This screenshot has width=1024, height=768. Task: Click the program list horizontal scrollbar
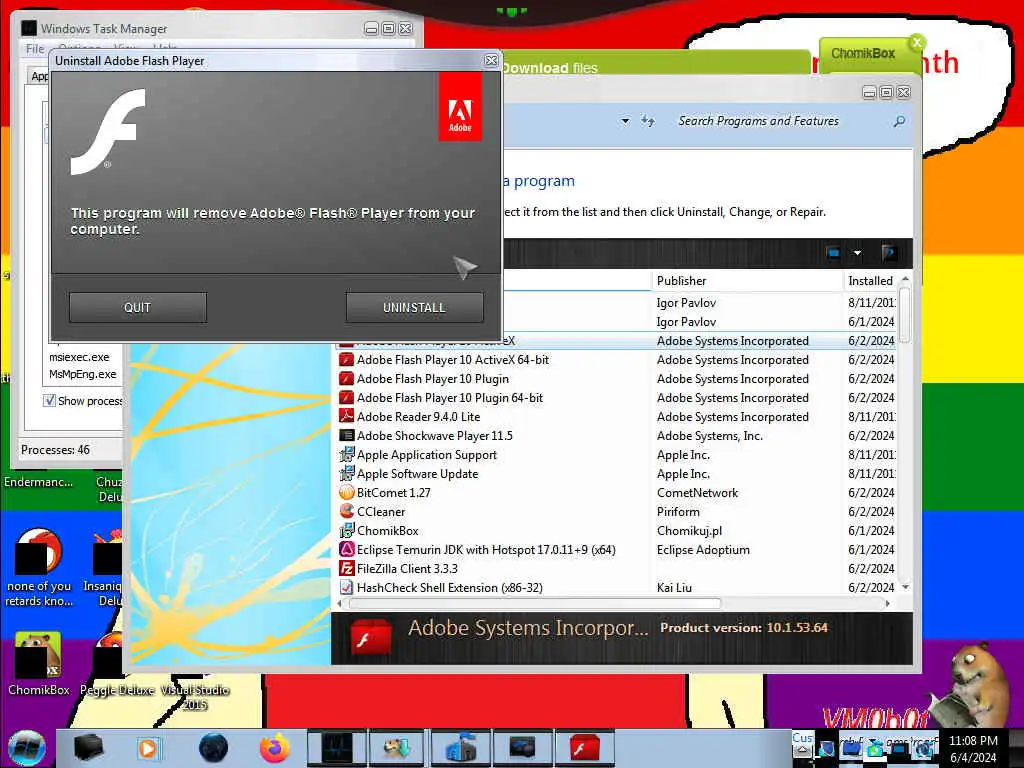tap(535, 603)
